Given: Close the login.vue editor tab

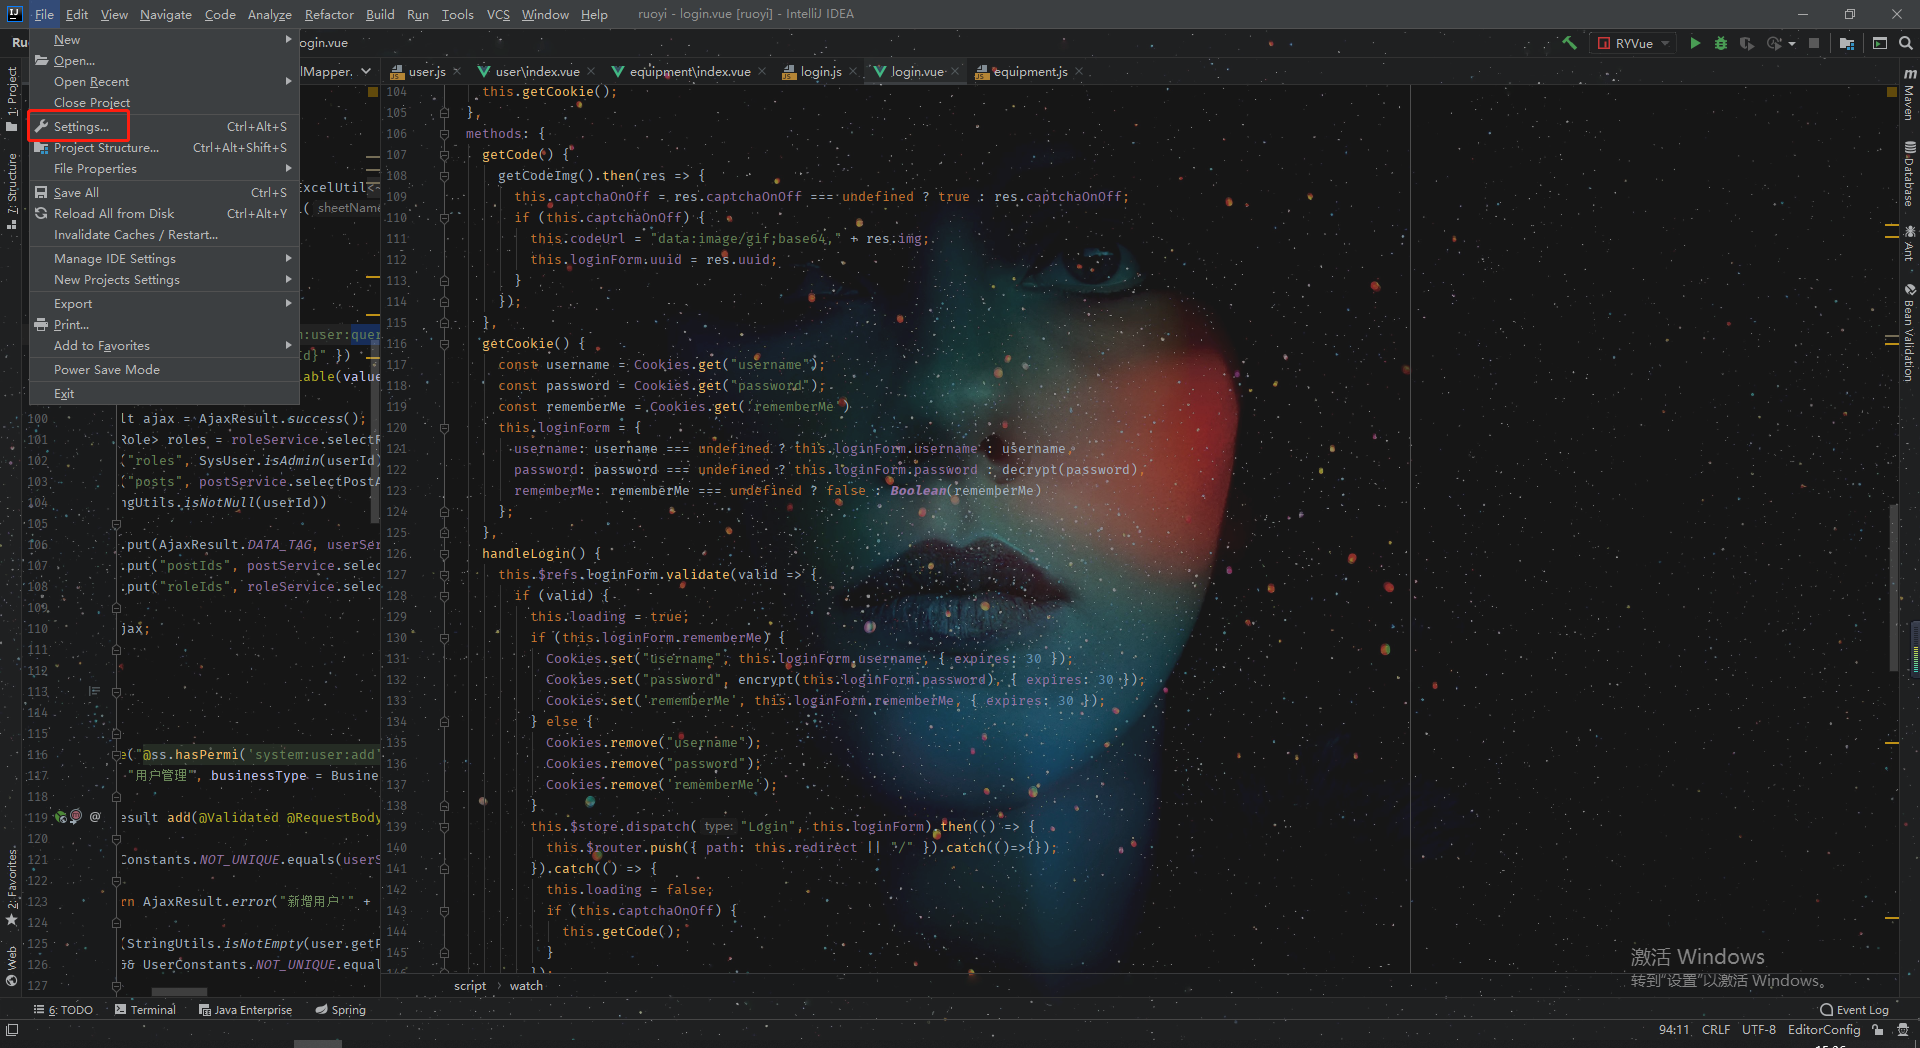Looking at the screenshot, I should click(x=955, y=71).
